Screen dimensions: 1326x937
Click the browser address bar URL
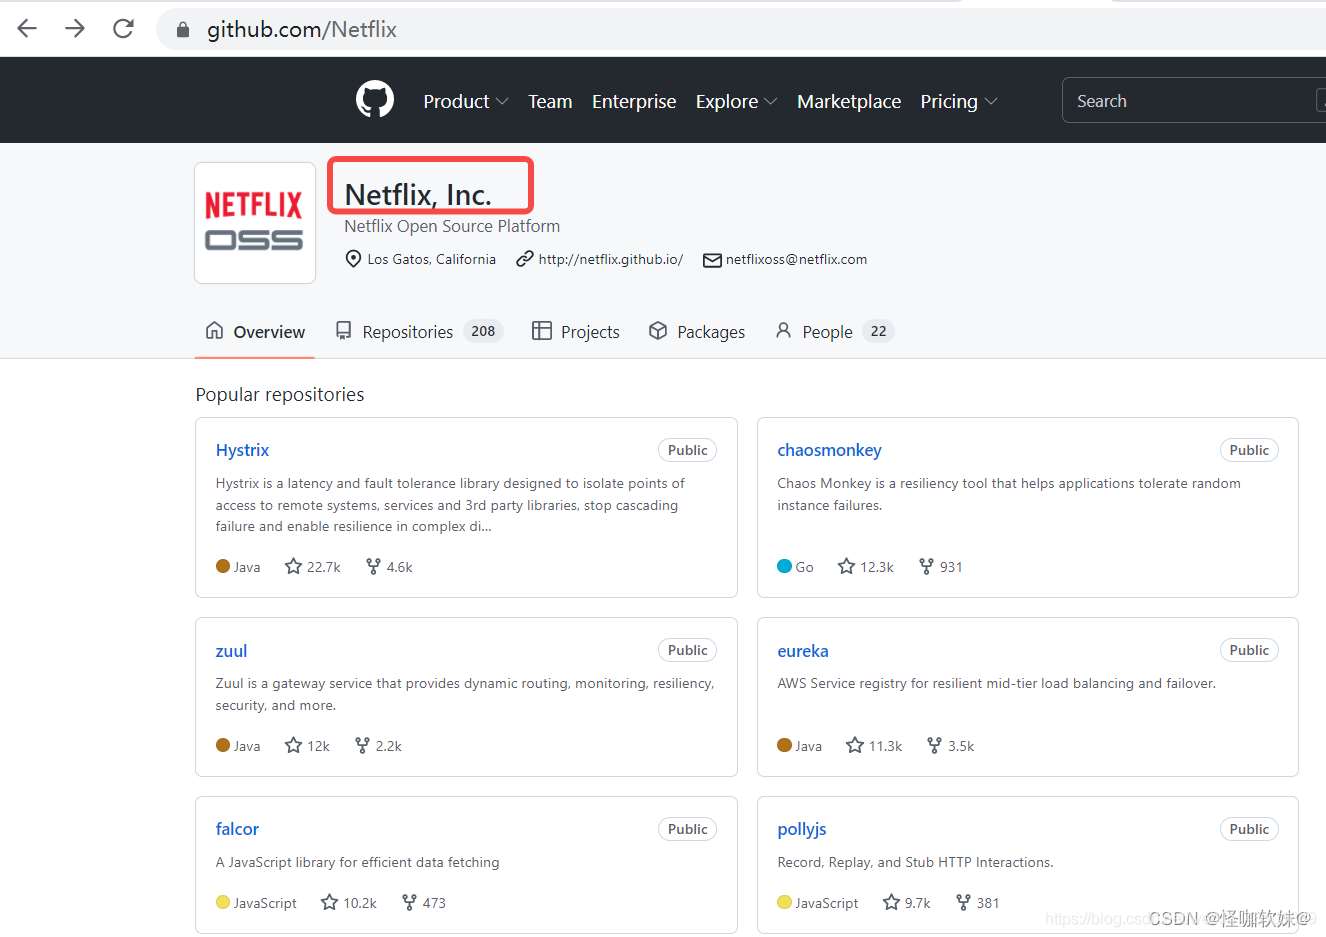click(x=301, y=30)
